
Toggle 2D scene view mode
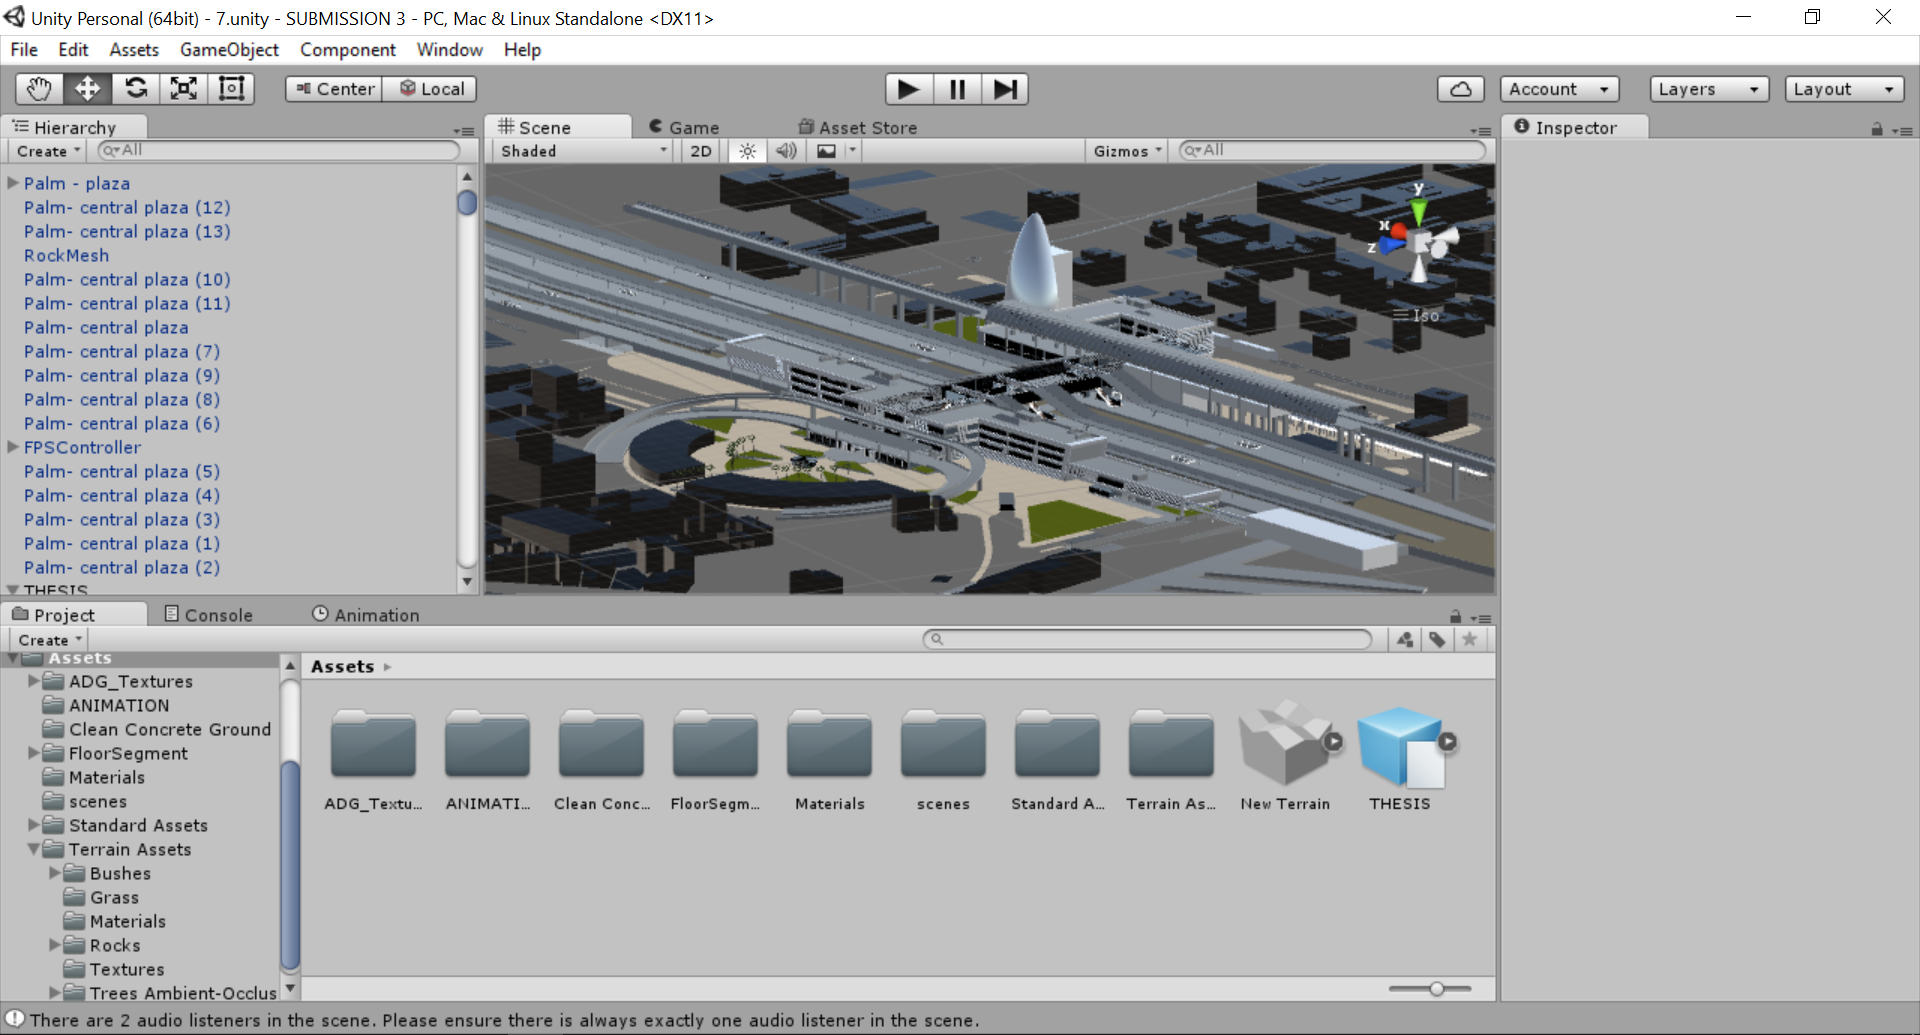(700, 150)
